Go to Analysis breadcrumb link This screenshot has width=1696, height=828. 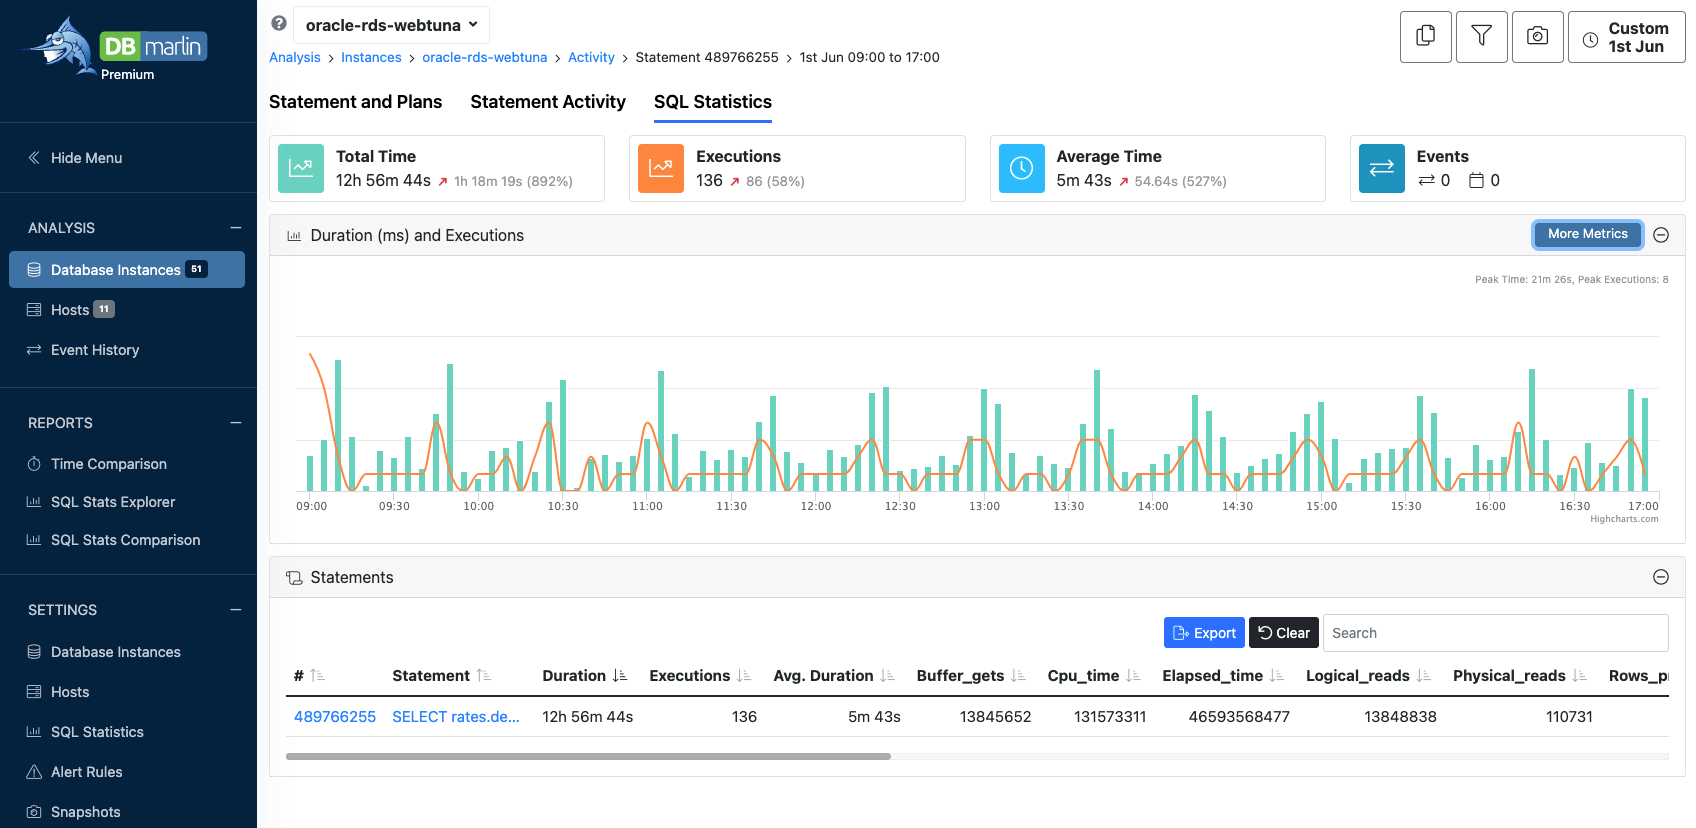(295, 57)
